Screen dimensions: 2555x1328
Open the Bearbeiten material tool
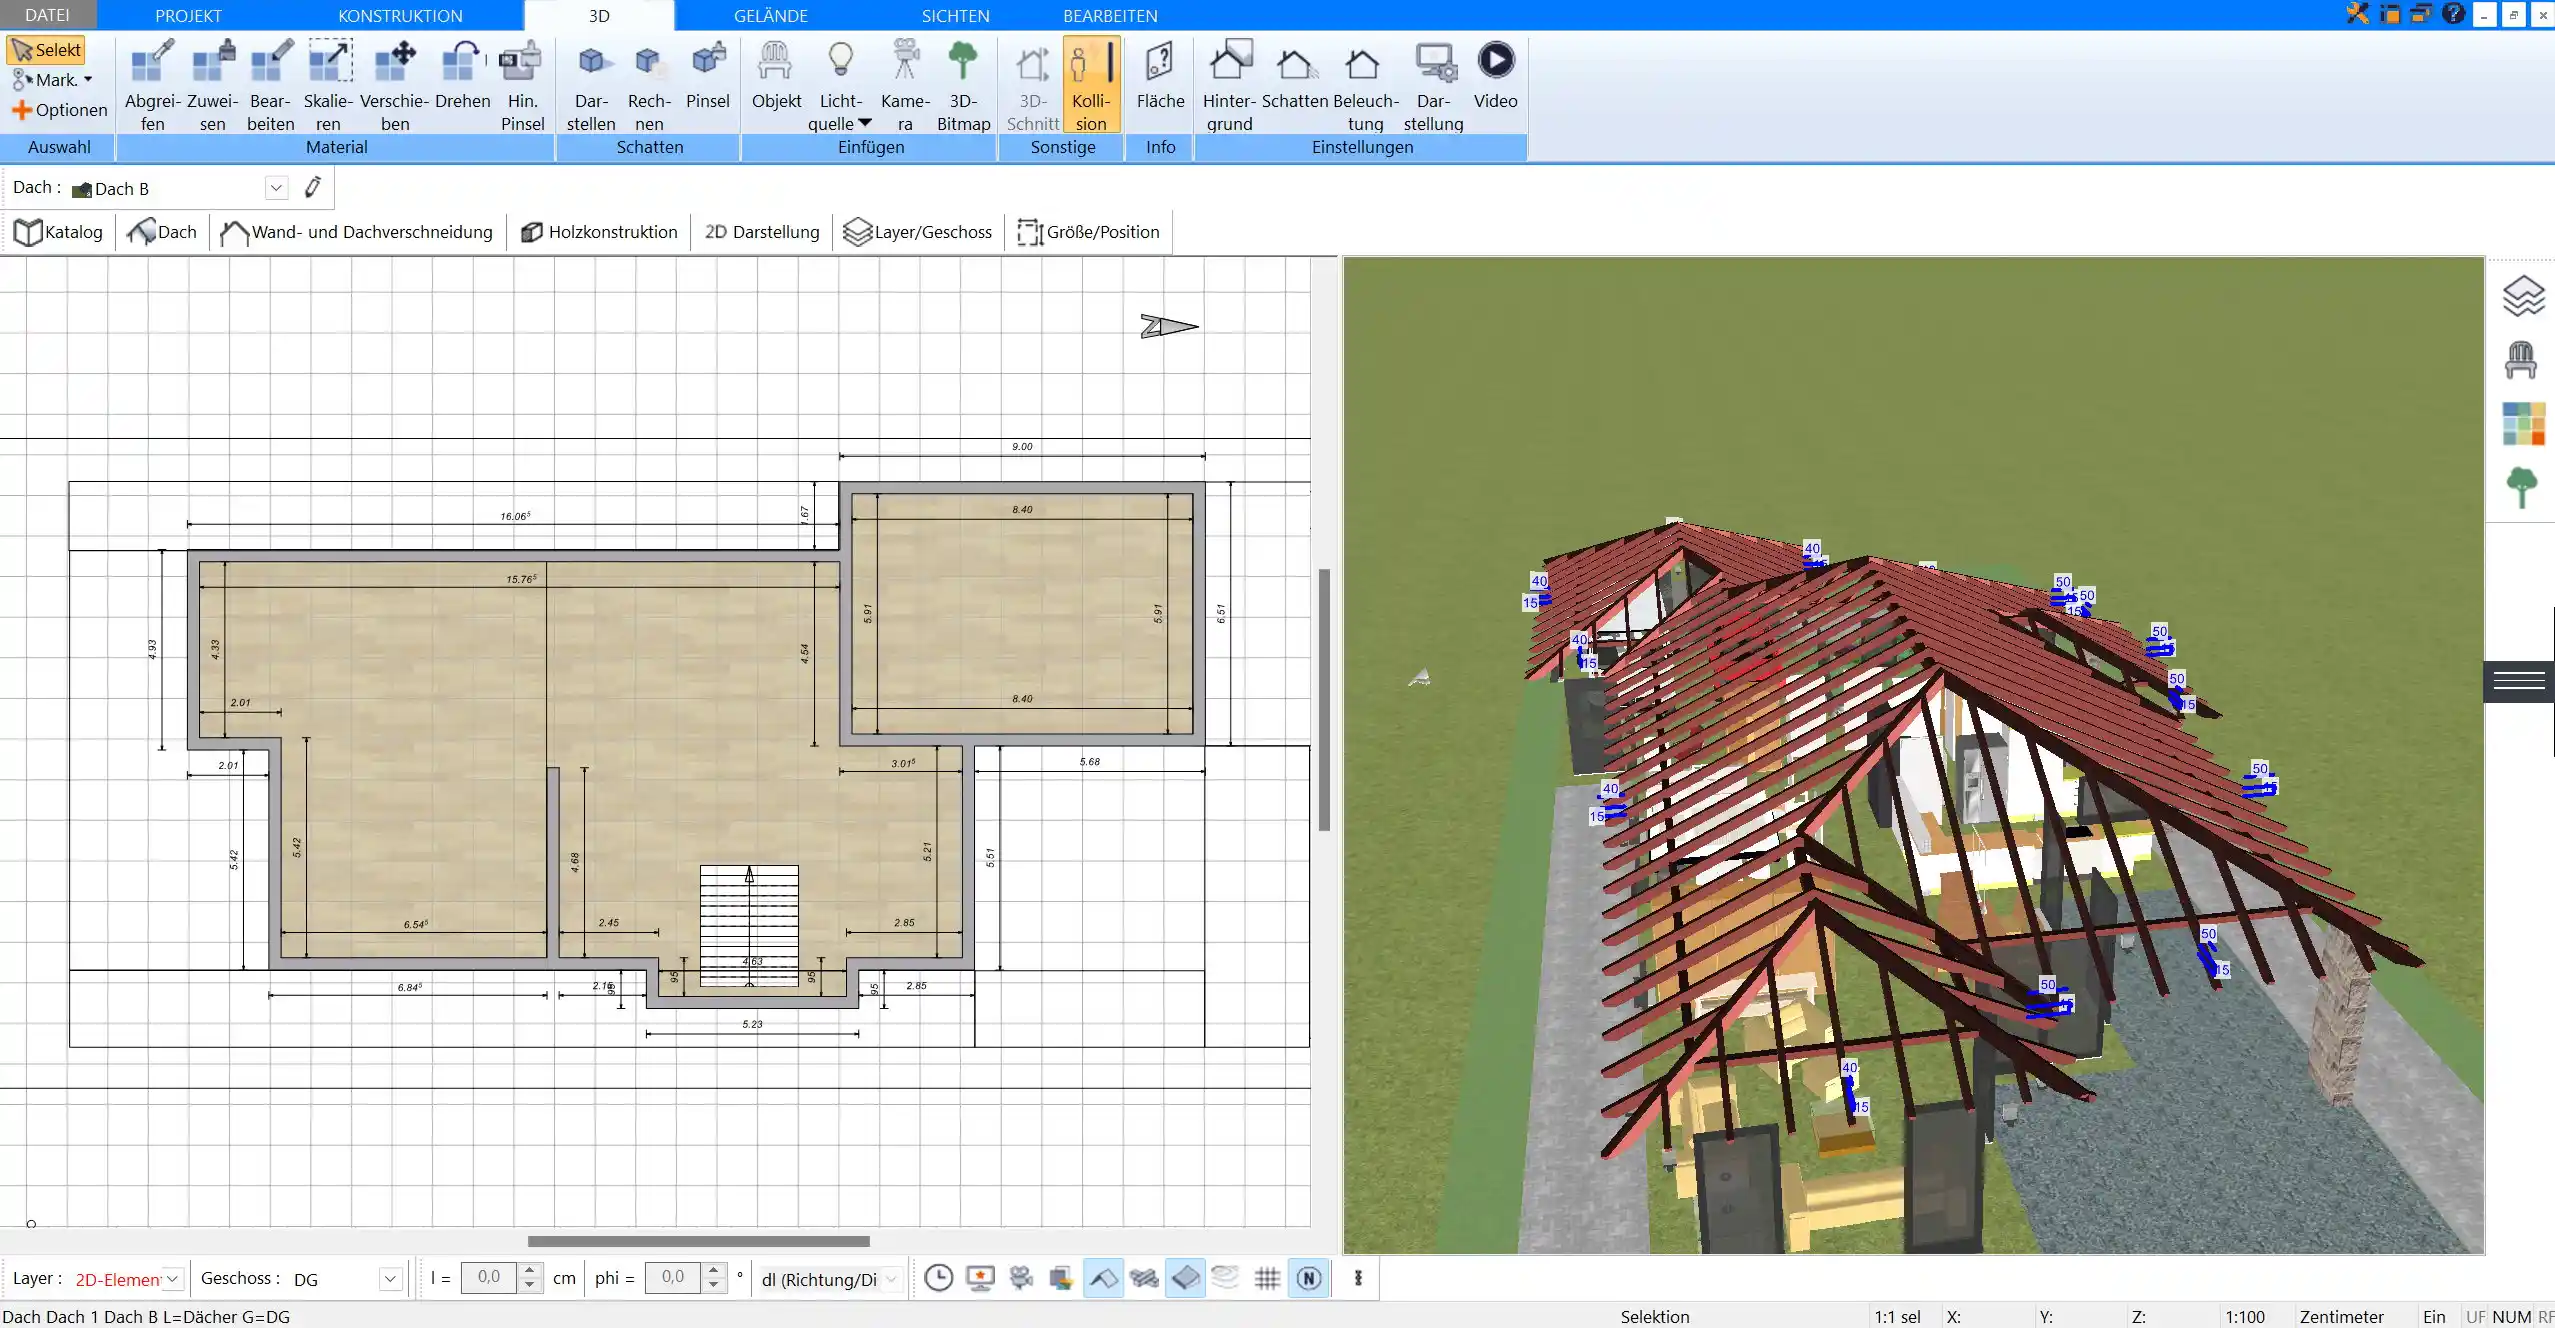point(271,86)
